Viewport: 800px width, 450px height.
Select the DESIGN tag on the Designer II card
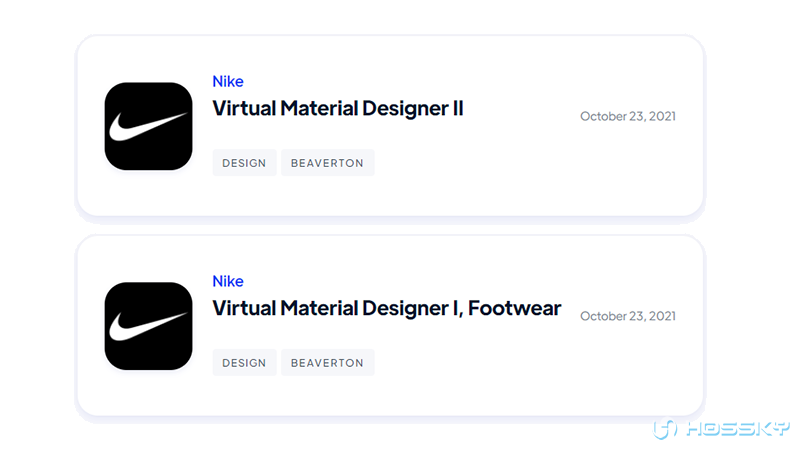244,163
